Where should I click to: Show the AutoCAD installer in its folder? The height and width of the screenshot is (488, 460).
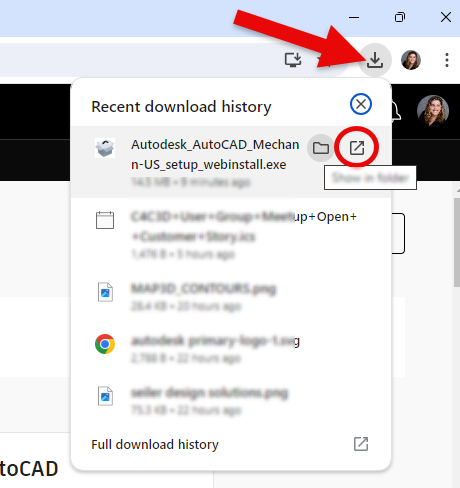(x=321, y=148)
